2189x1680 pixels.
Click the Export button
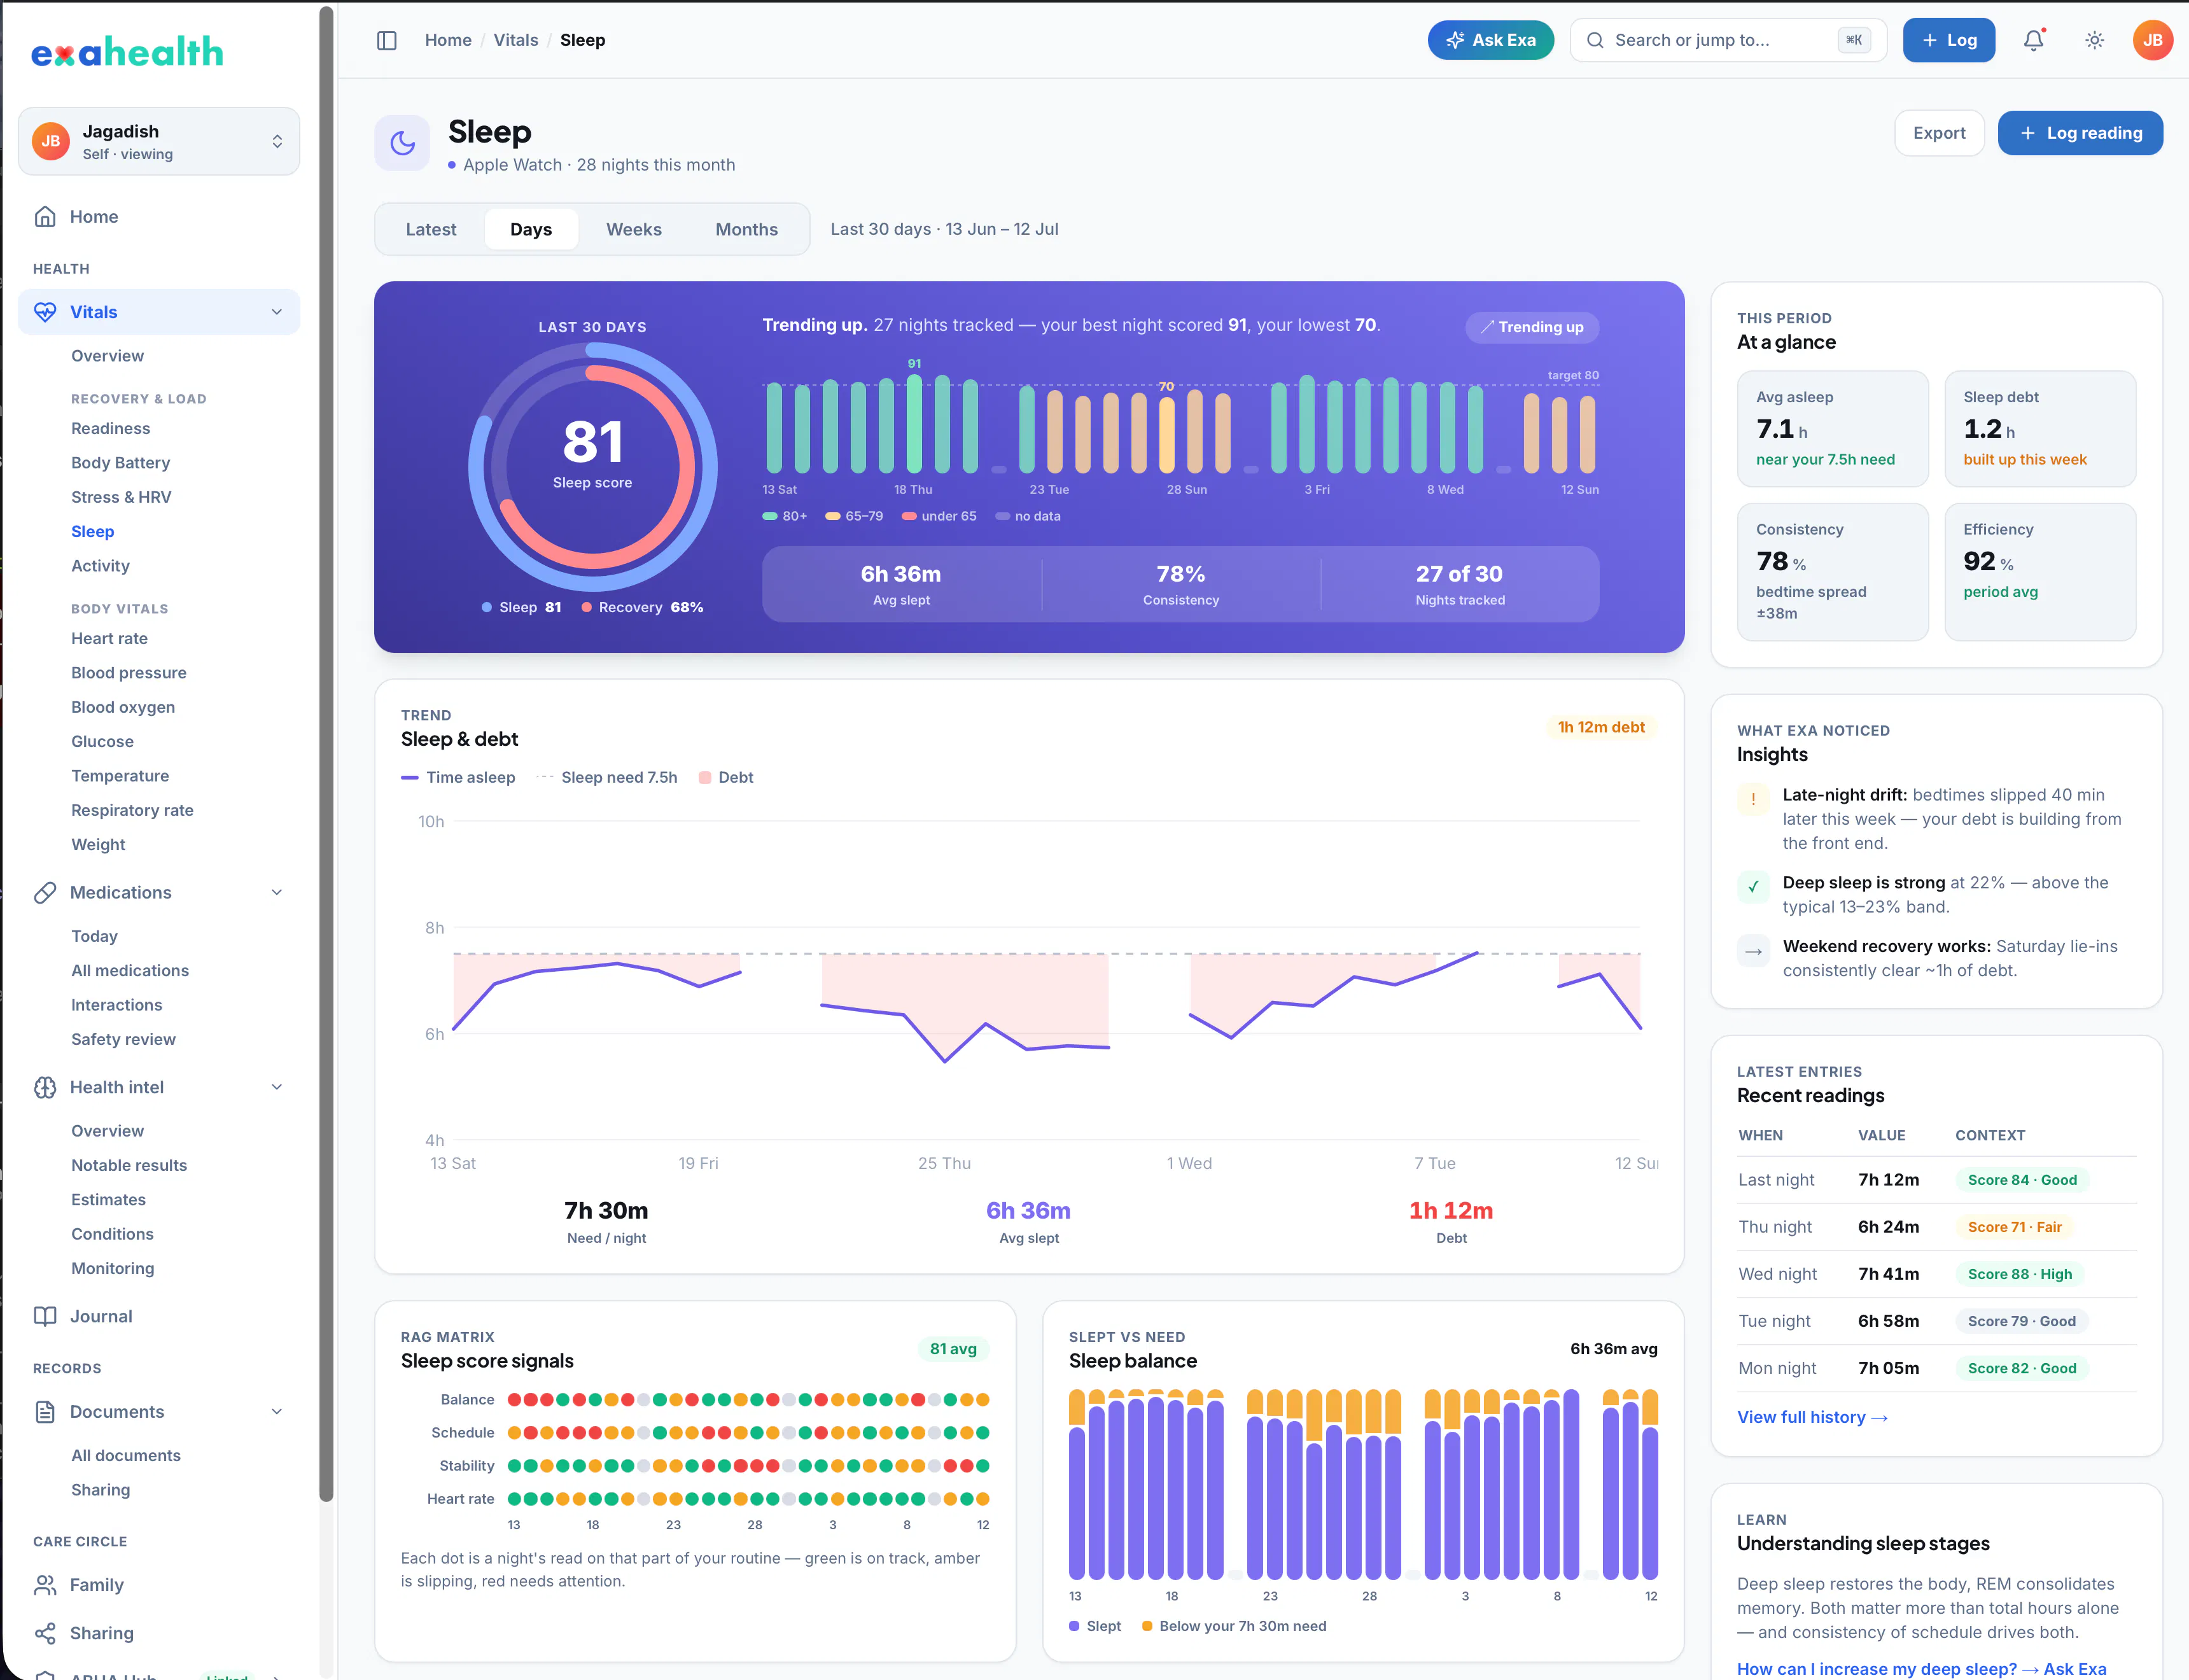point(1938,133)
